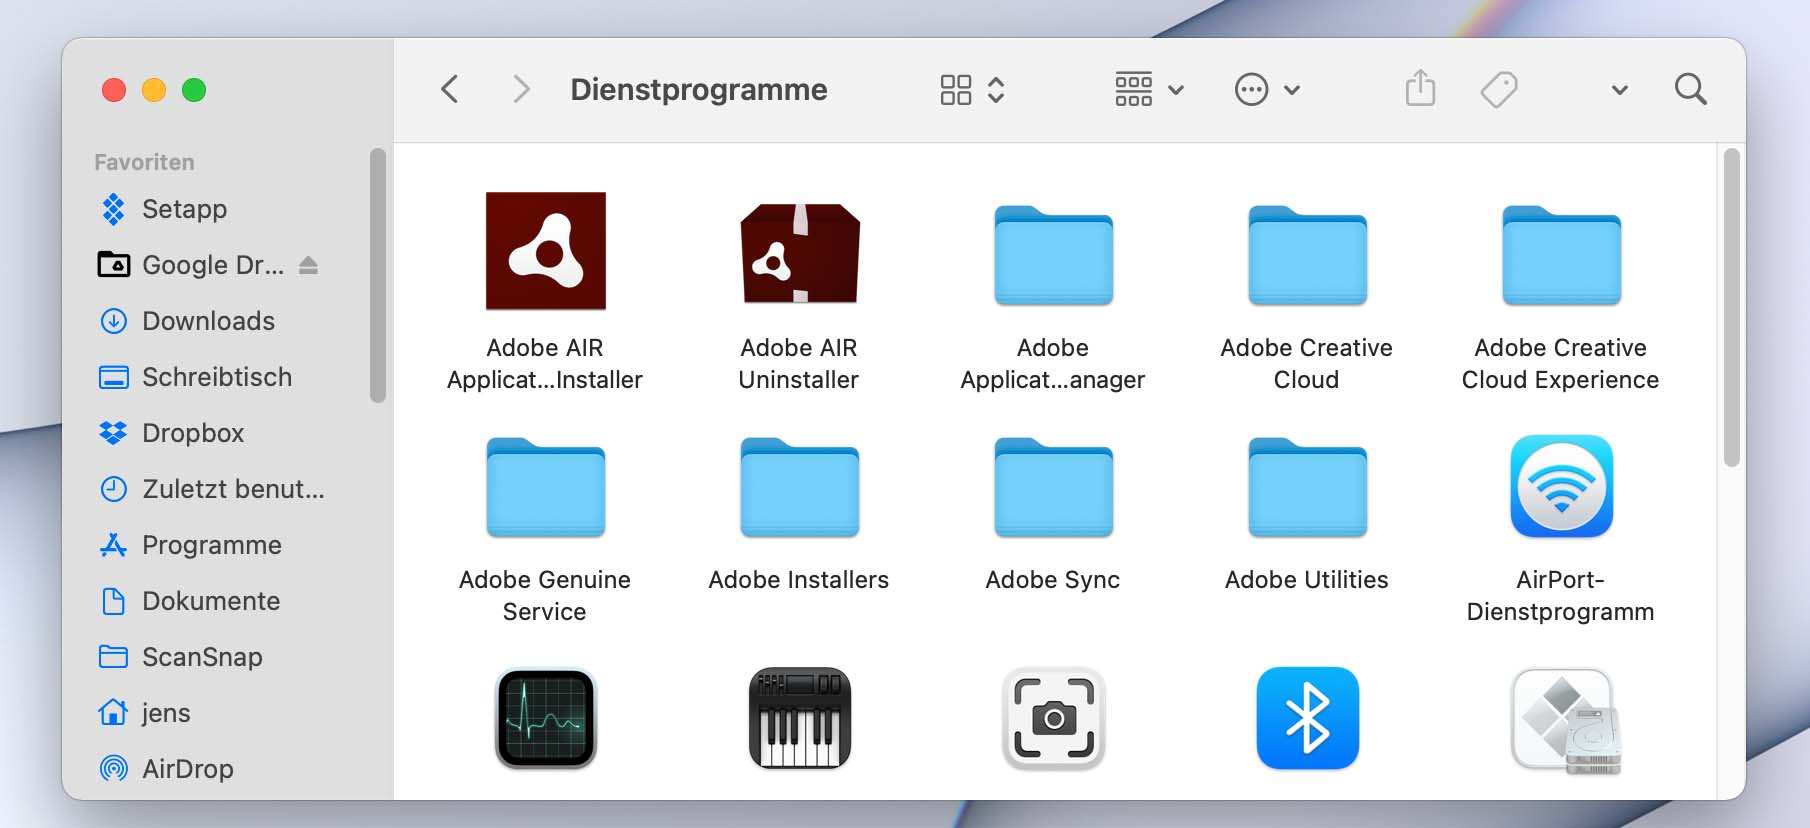Click the Adobe Utilities name label
The width and height of the screenshot is (1810, 828).
pos(1307,580)
